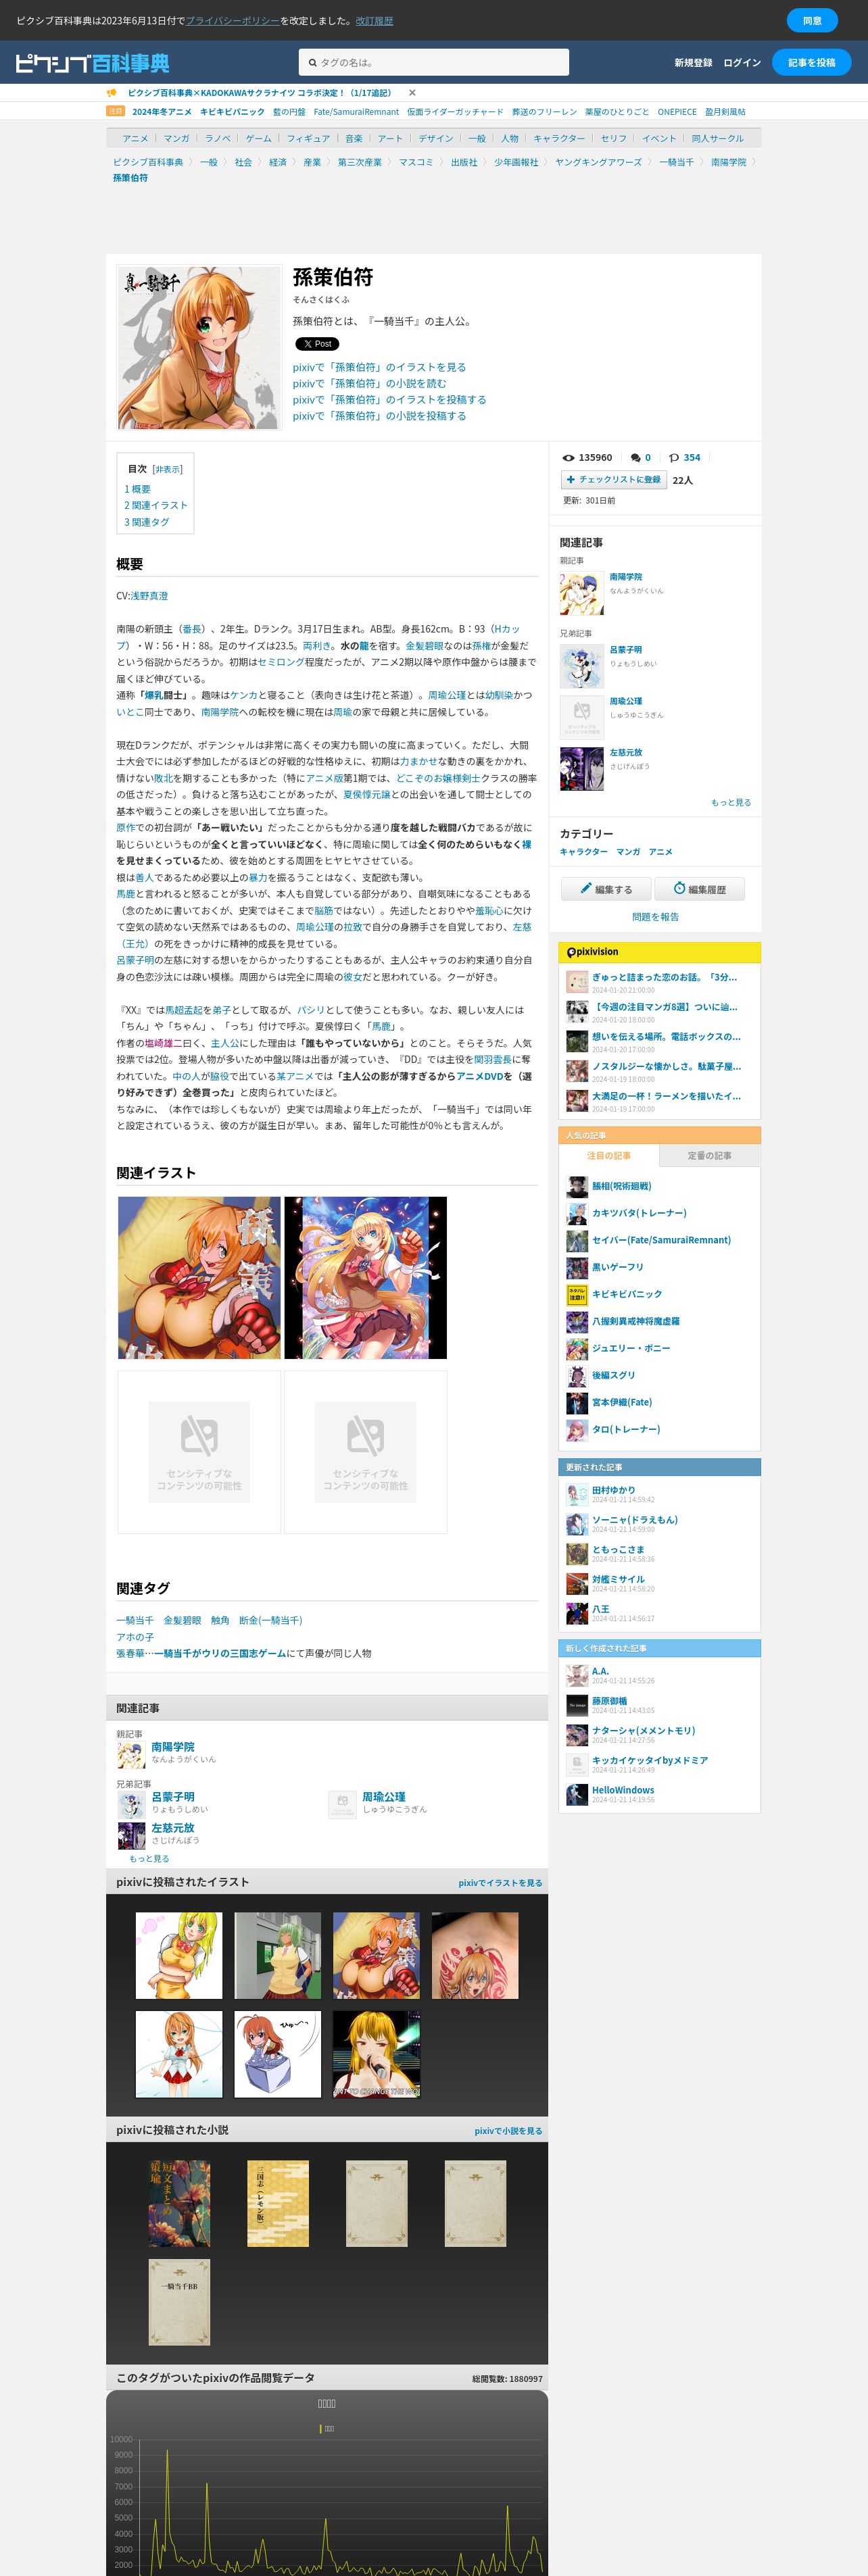Open the 対艦ミサイル updated article
Viewport: 868px width, 2576px height.
(x=618, y=1580)
